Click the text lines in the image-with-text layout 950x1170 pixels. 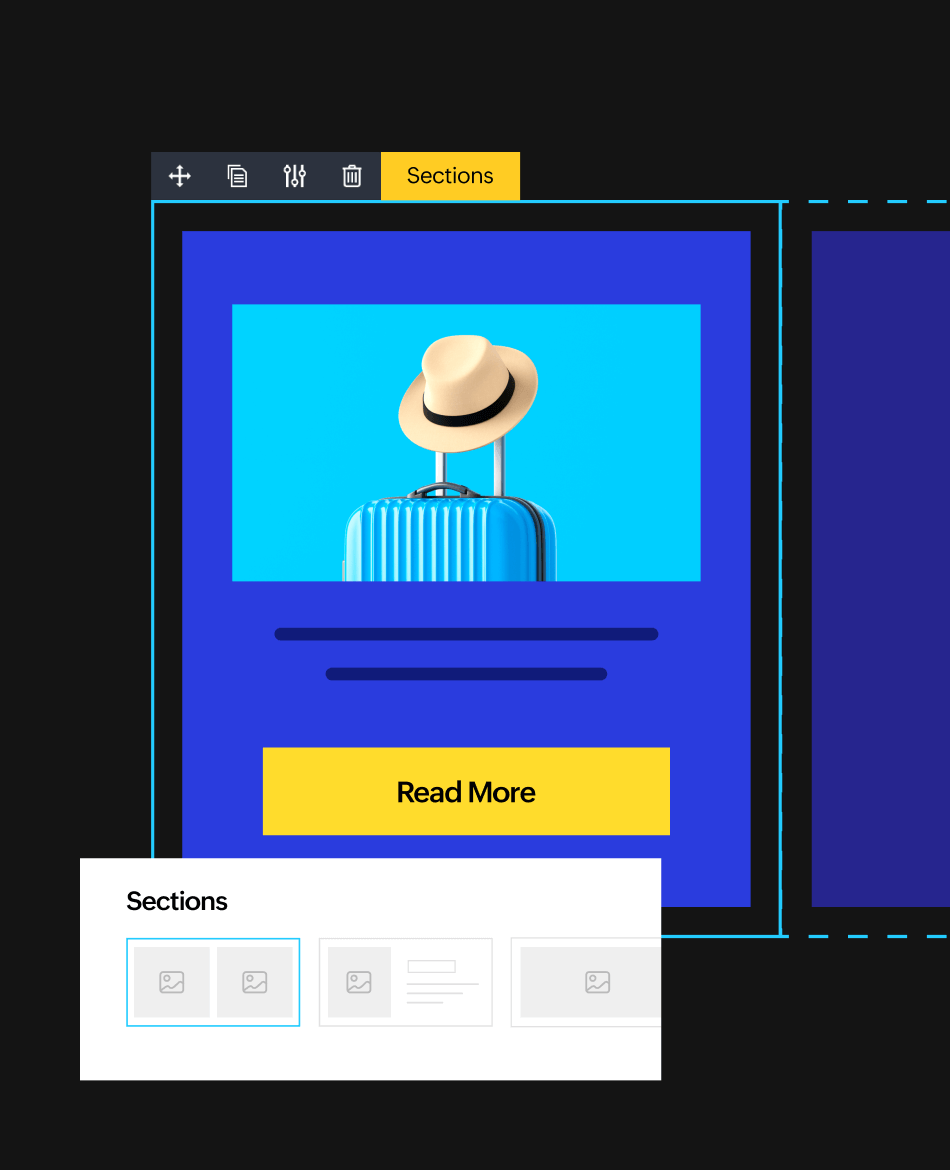point(441,983)
